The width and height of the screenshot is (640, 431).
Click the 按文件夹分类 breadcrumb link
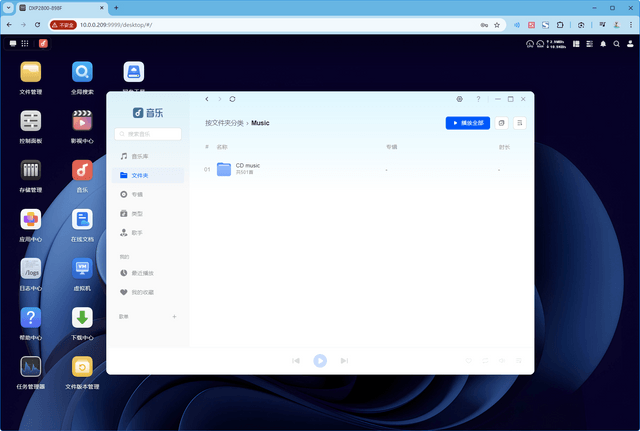coord(224,123)
